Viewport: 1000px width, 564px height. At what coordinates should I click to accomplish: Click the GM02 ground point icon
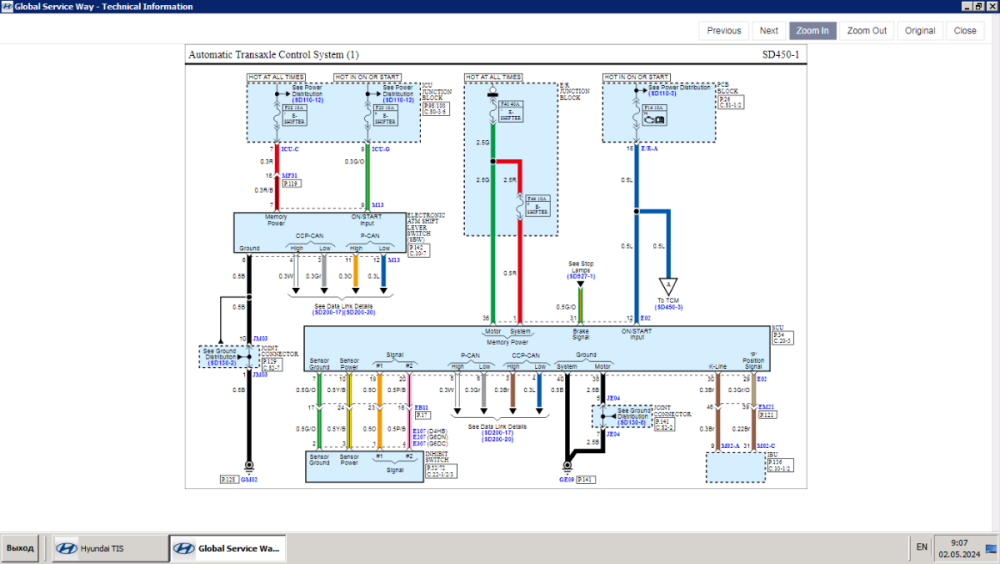click(x=250, y=466)
